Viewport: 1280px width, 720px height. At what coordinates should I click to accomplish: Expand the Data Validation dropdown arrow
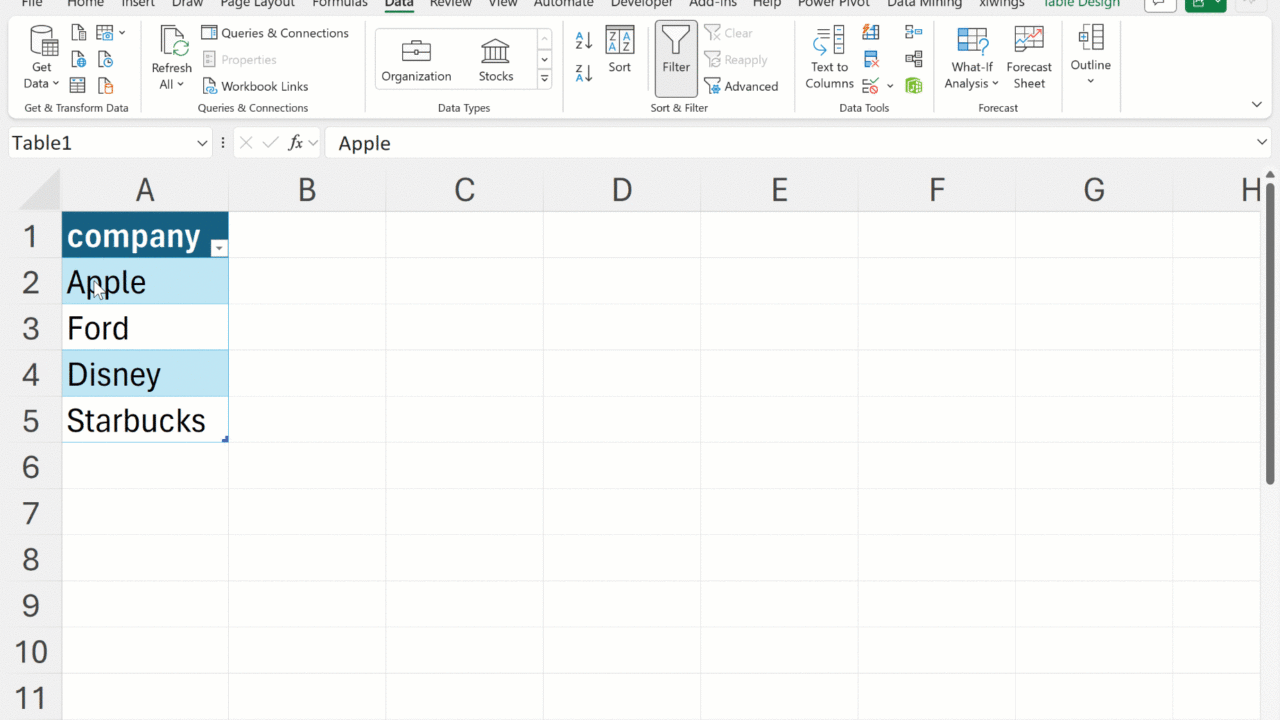pos(890,86)
